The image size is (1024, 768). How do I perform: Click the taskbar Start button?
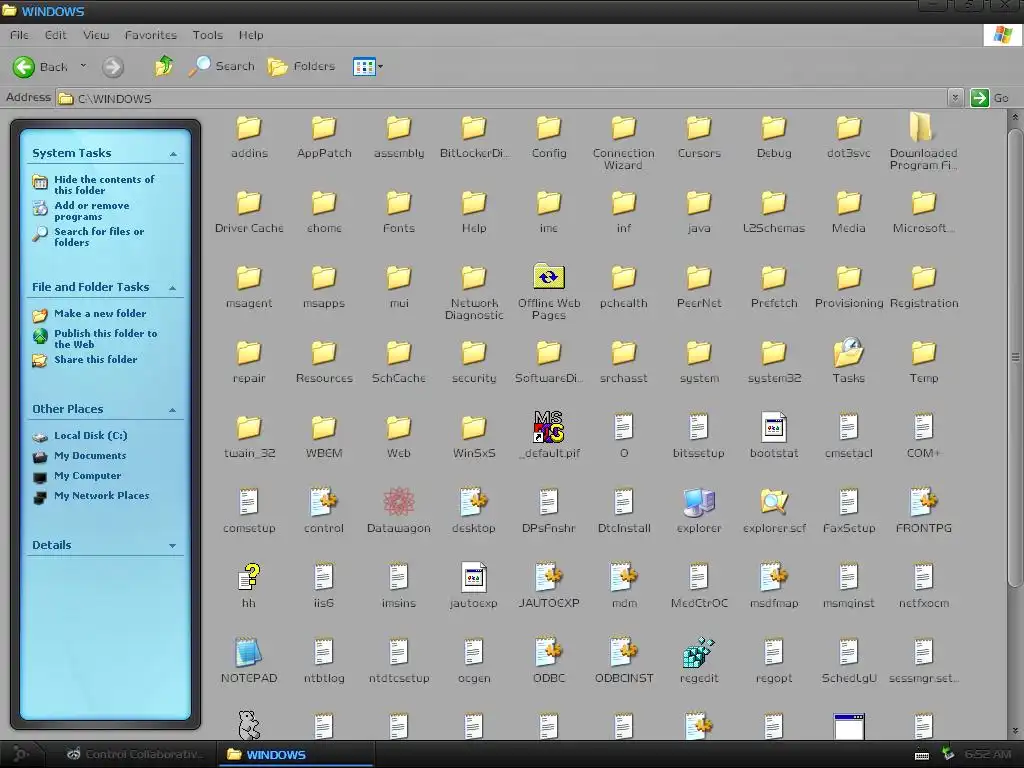pyautogui.click(x=21, y=754)
